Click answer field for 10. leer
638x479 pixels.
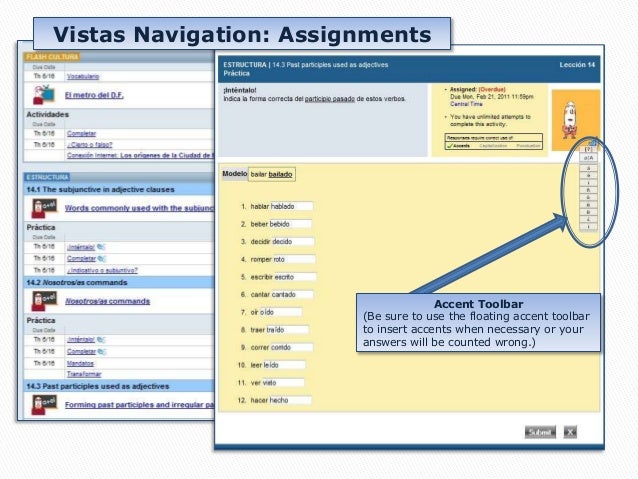284,365
